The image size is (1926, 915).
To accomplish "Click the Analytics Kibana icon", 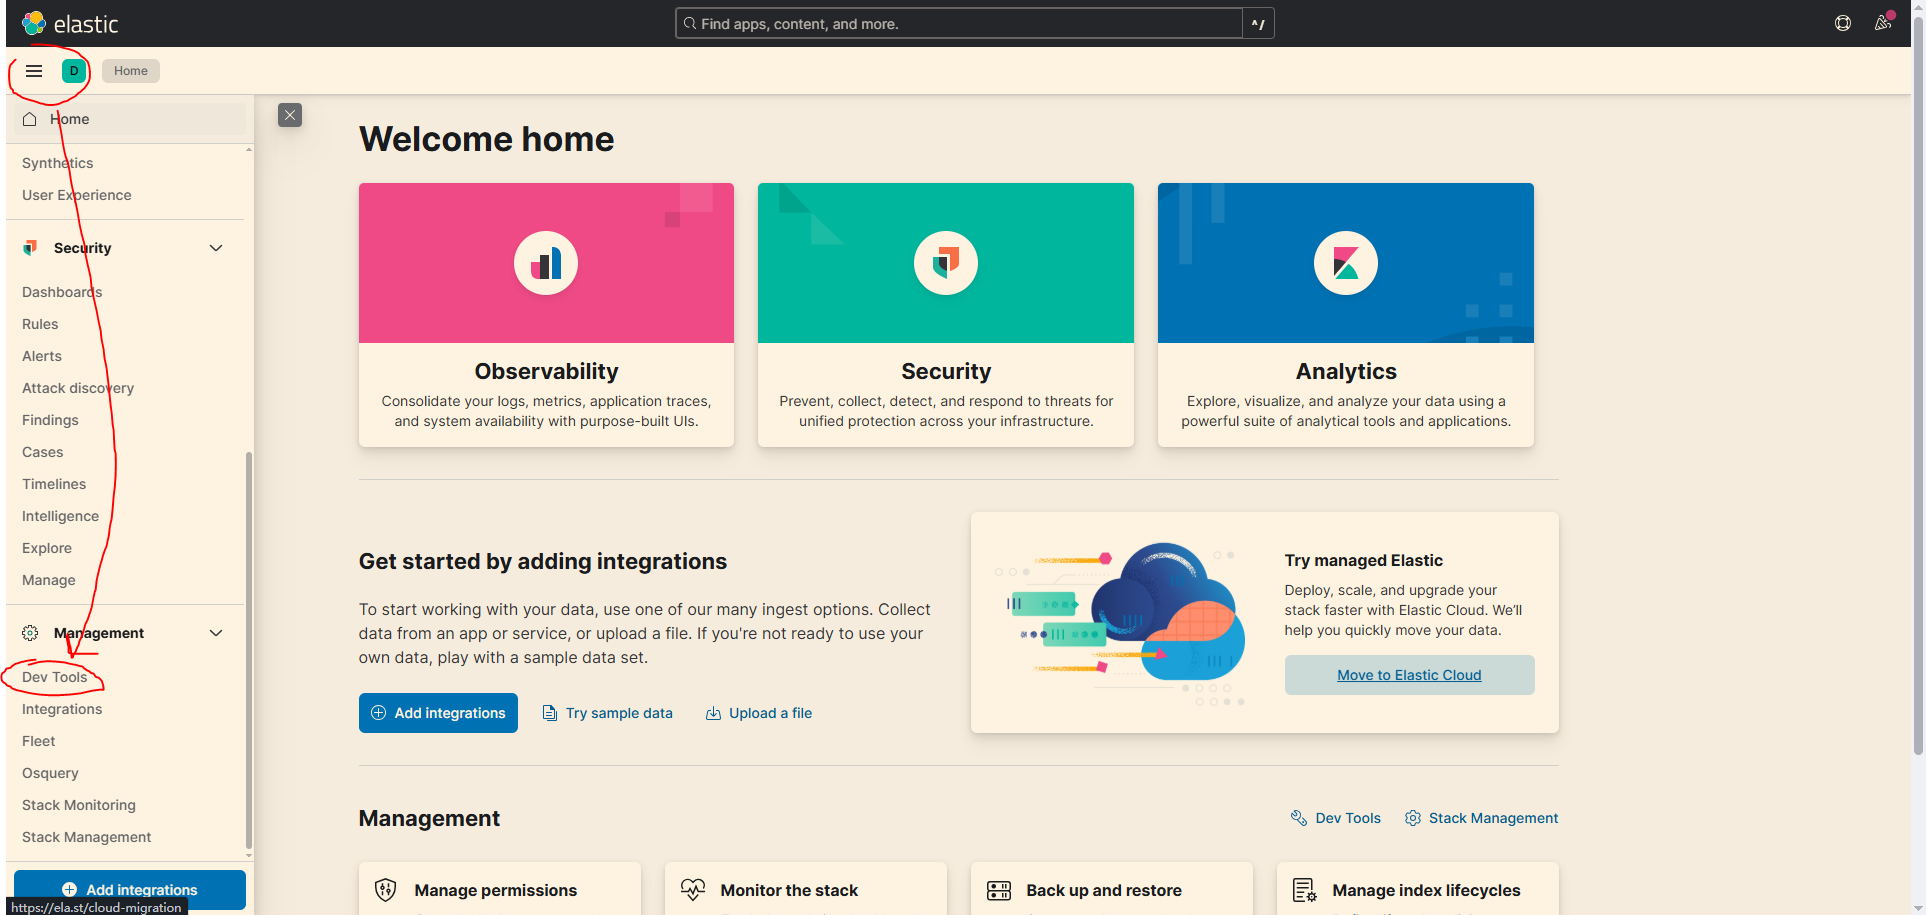I will click(x=1346, y=263).
